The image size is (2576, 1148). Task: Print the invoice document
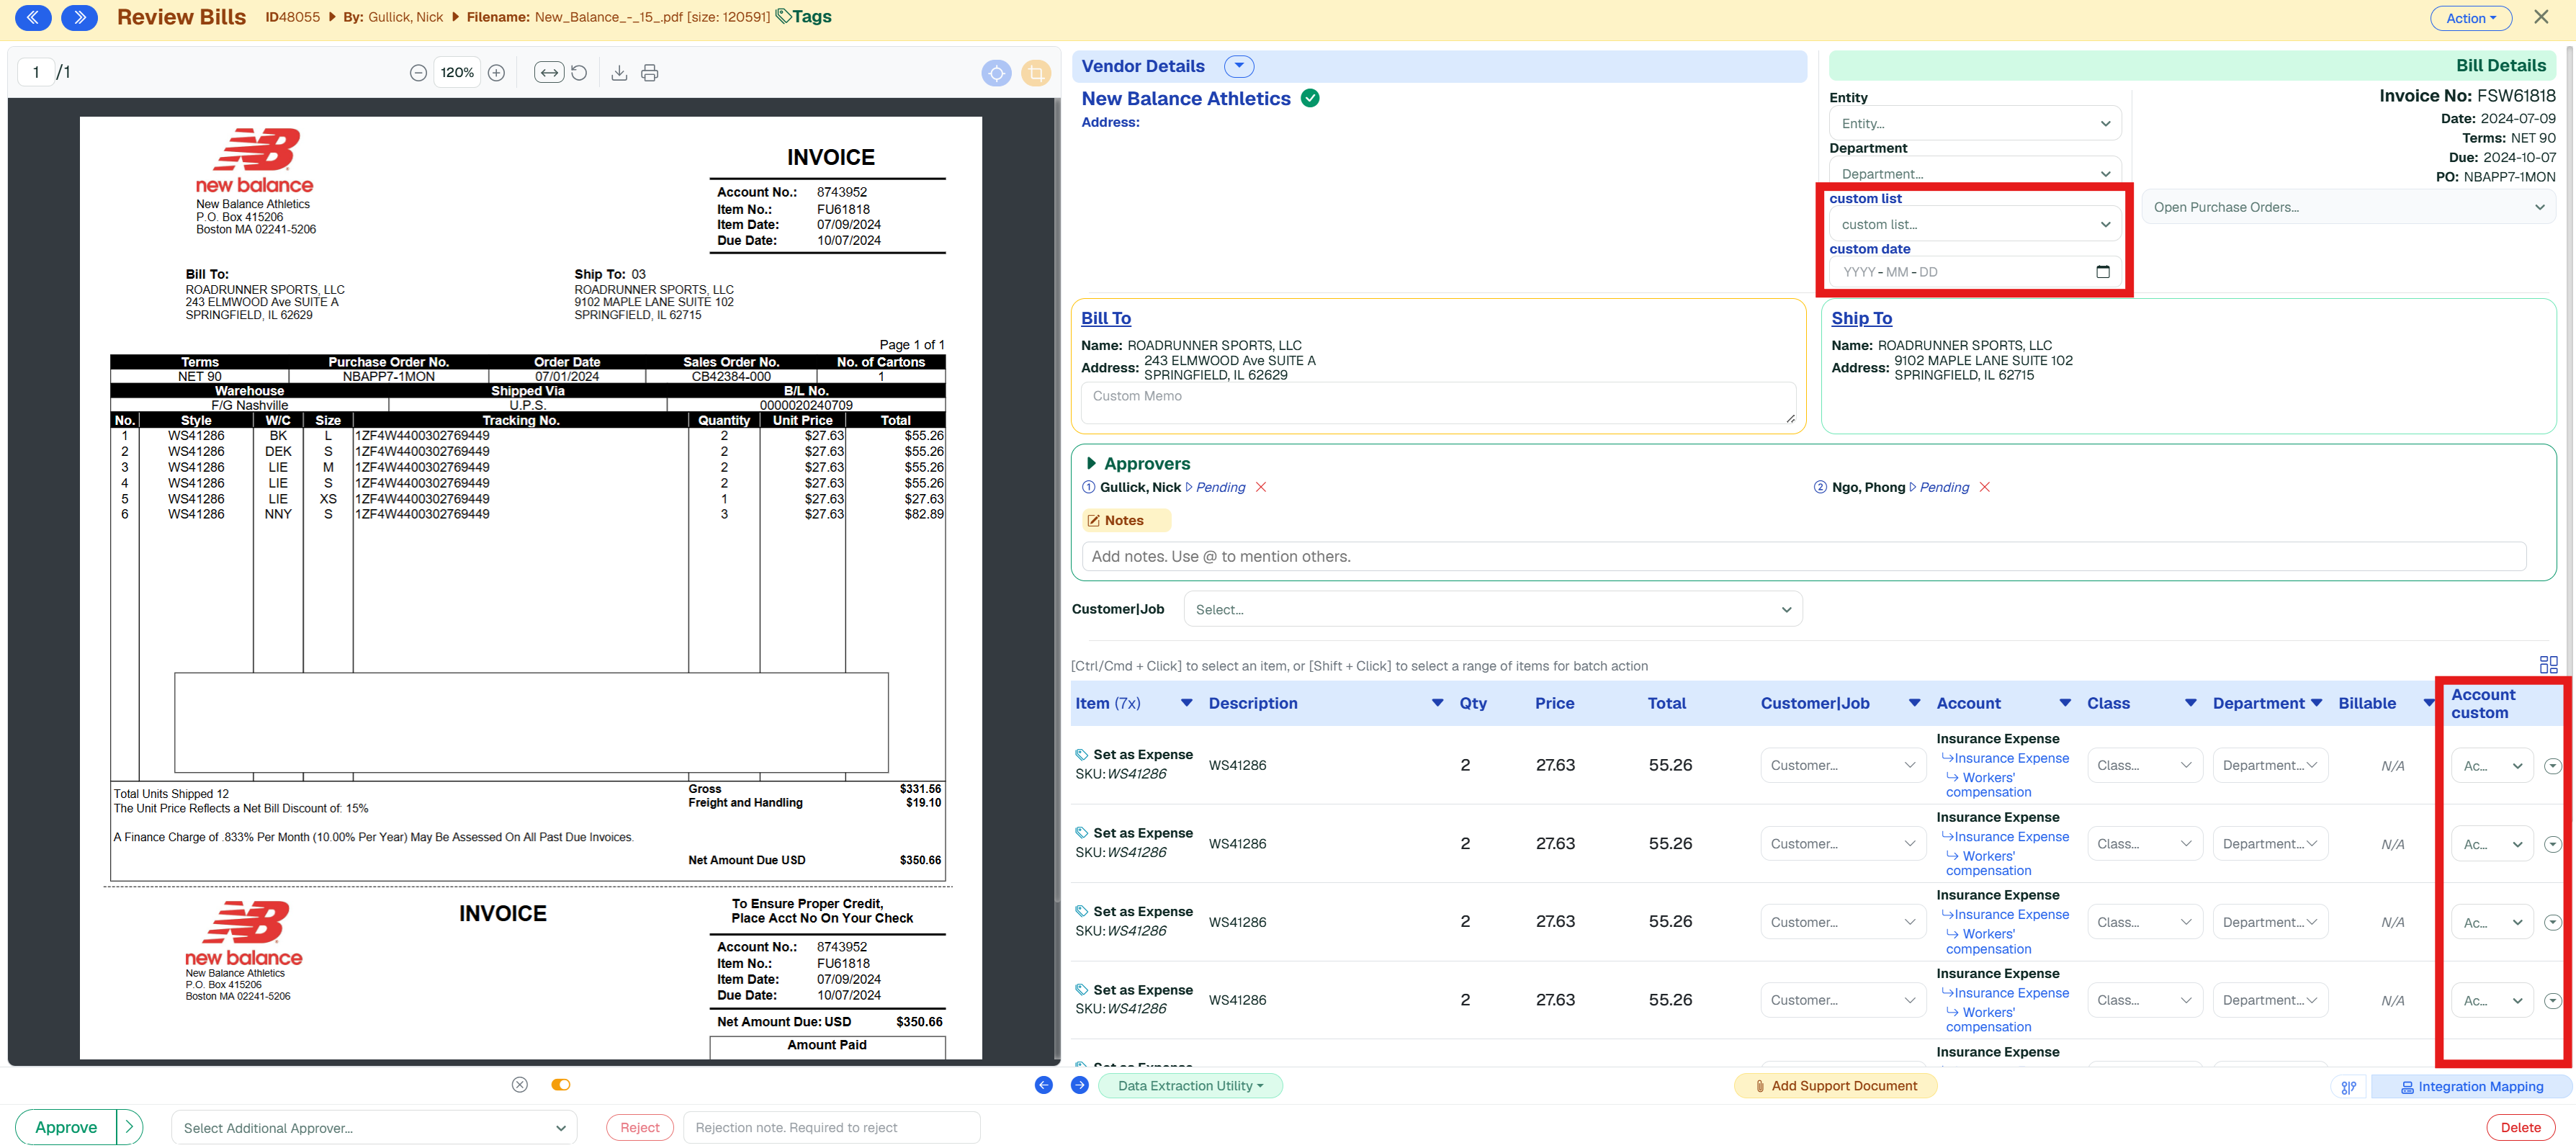coord(650,73)
